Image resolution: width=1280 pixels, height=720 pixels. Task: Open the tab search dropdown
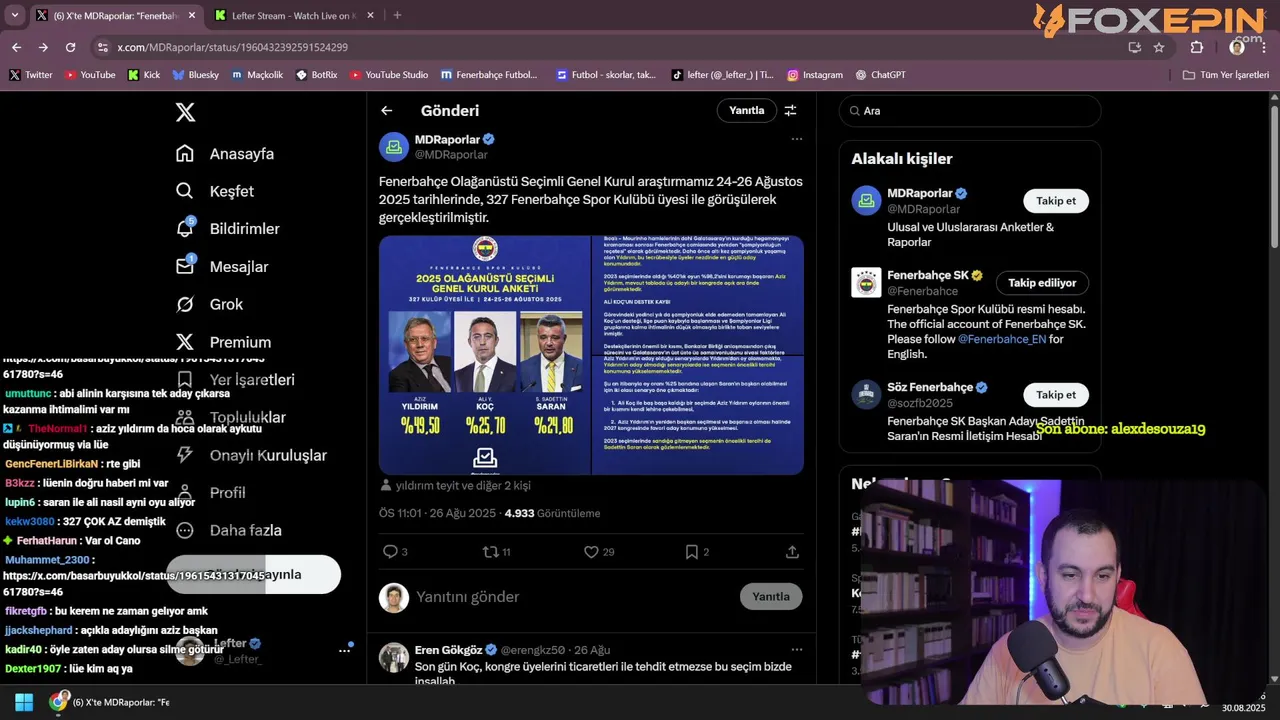tap(13, 15)
